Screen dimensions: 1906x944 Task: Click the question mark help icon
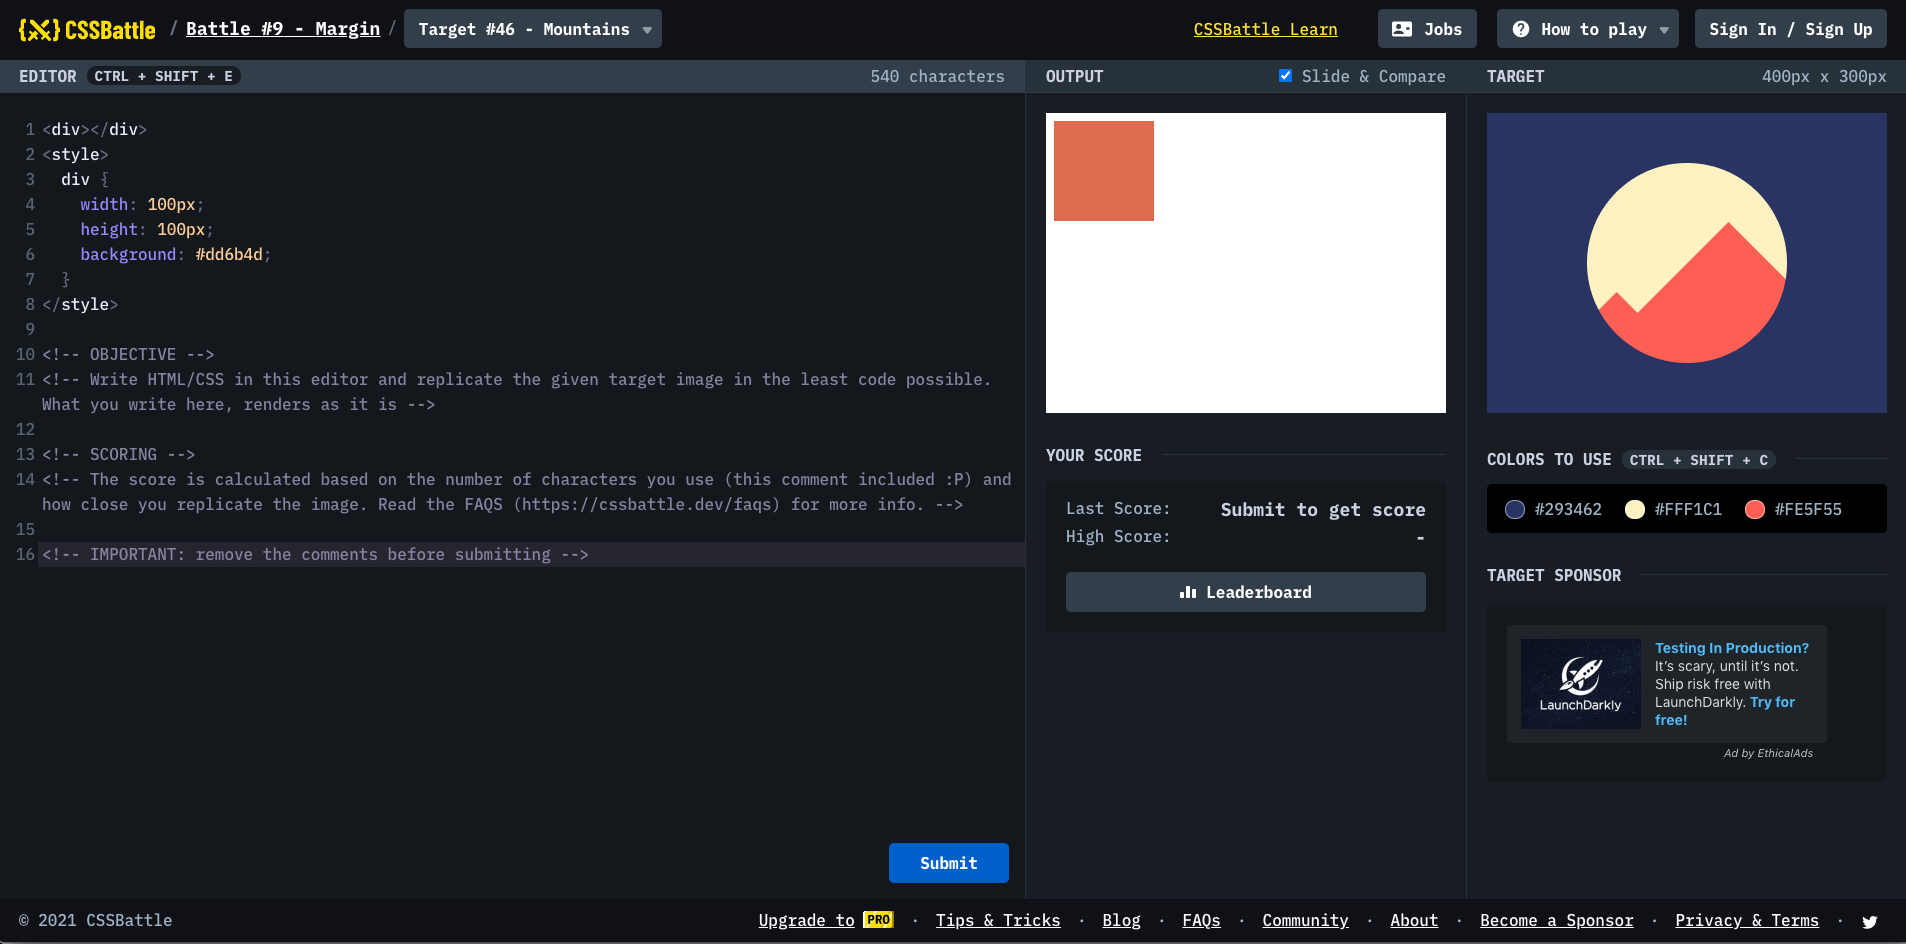(1520, 29)
